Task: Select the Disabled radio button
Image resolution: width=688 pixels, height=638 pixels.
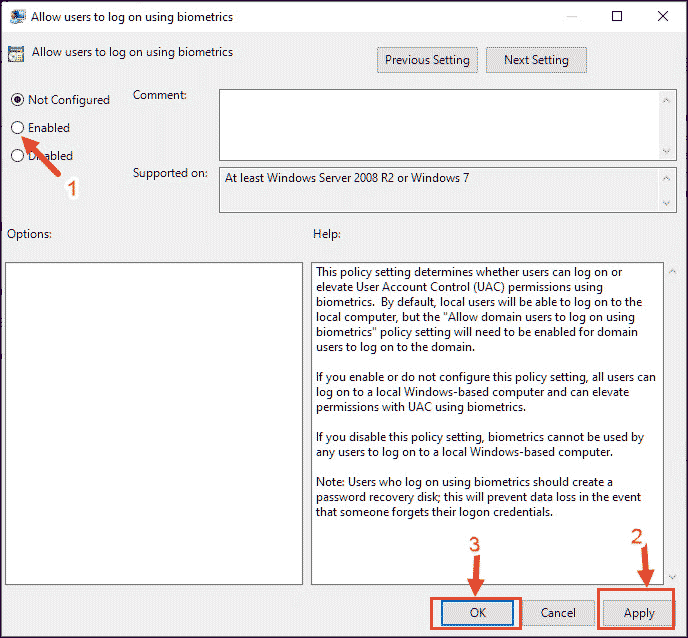Action: tap(17, 156)
